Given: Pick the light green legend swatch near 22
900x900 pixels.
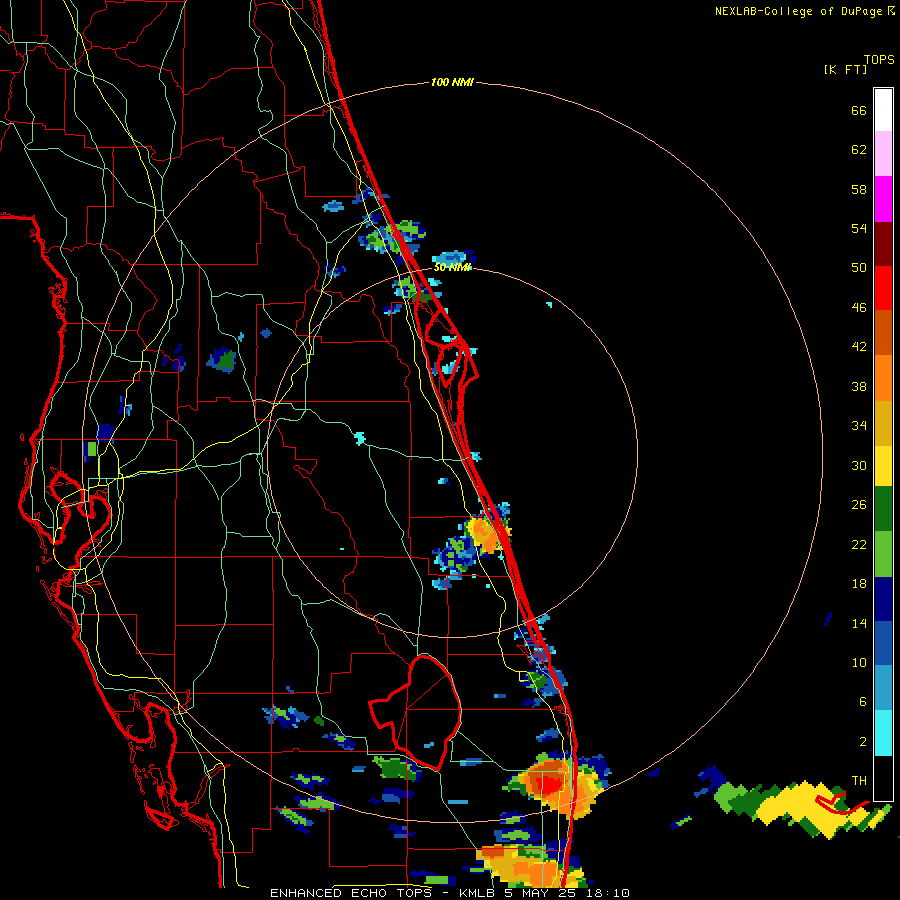Looking at the screenshot, I should point(883,554).
